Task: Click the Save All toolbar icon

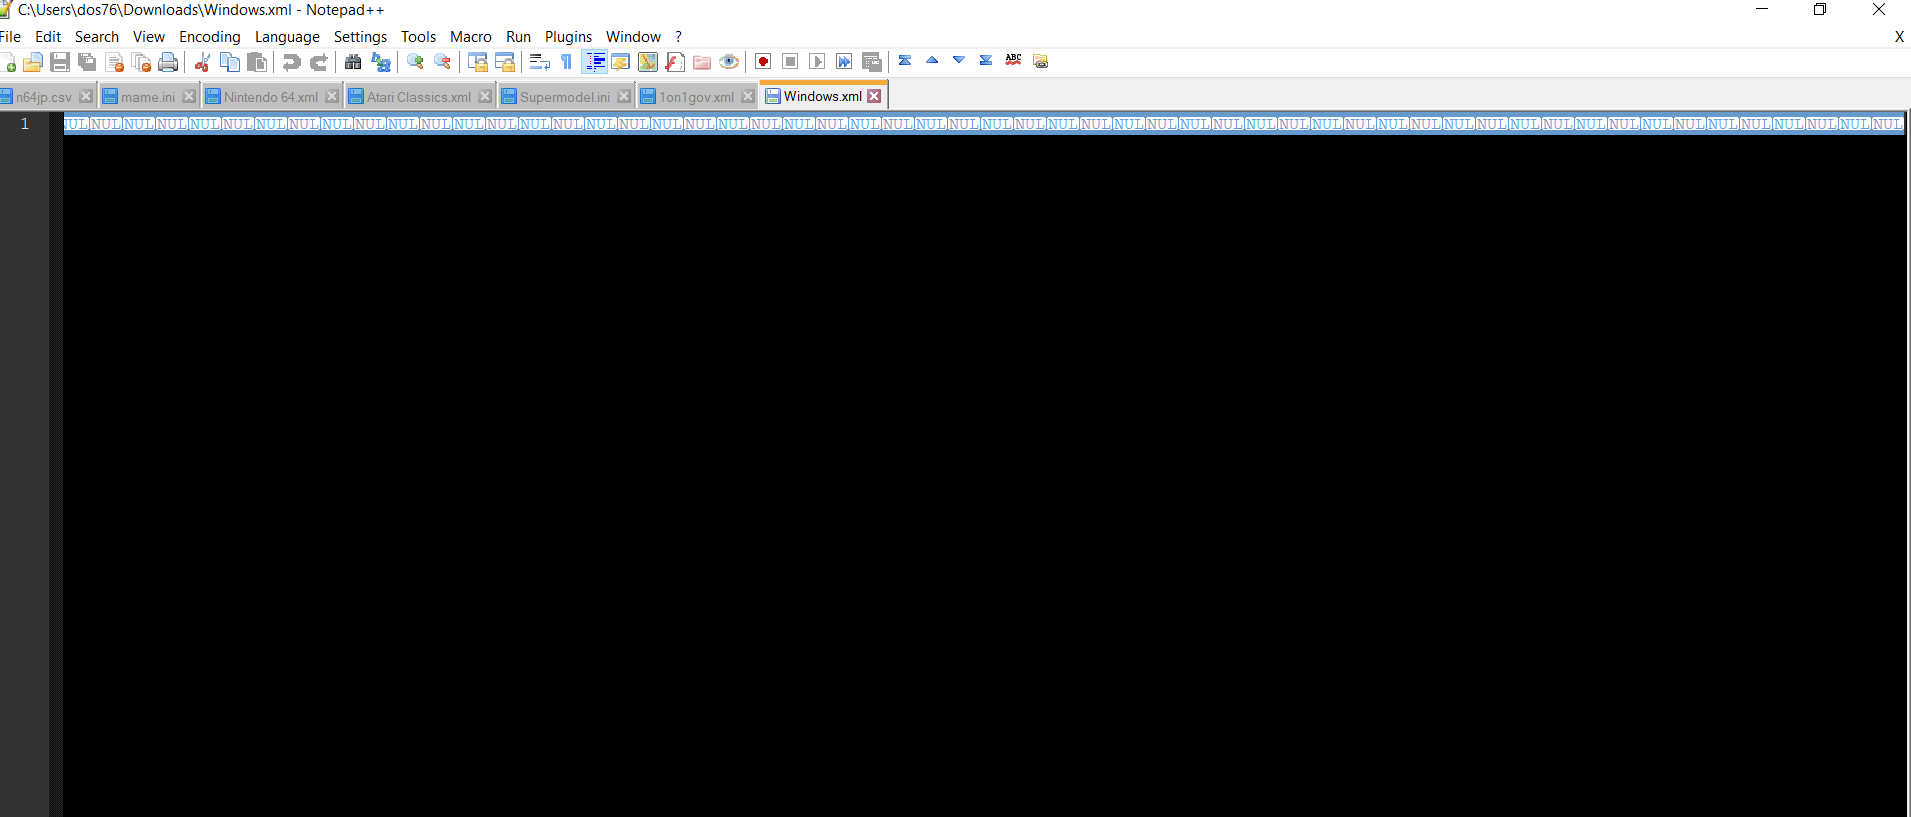Action: point(87,62)
